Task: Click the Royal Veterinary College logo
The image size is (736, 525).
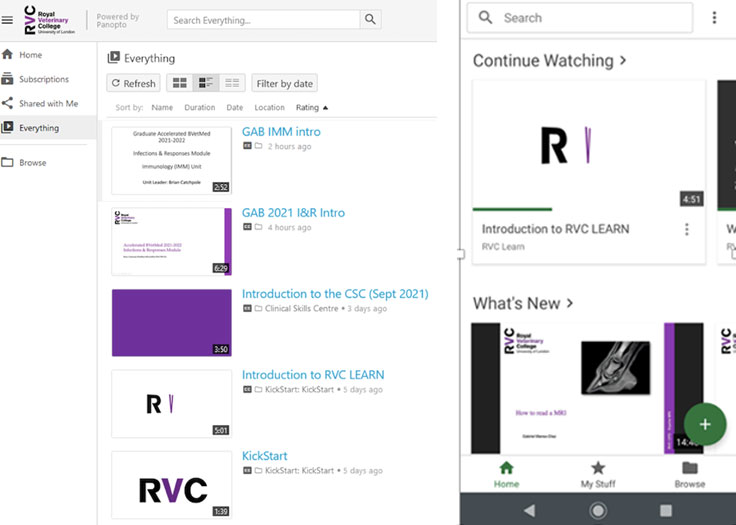Action: [x=49, y=20]
